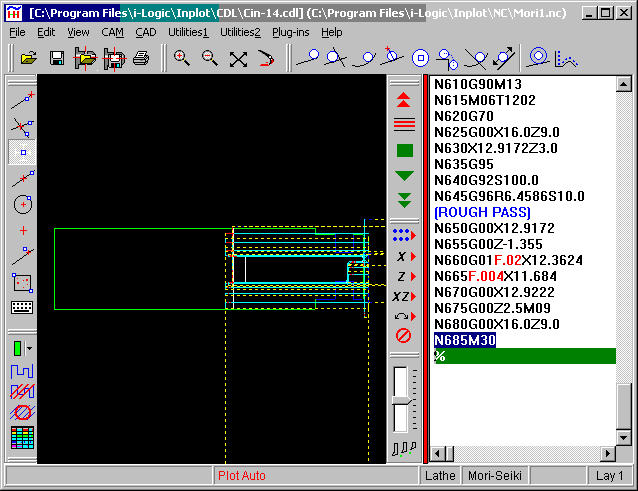Toggle the X axis arrow button
638x491 pixels.
(x=404, y=256)
